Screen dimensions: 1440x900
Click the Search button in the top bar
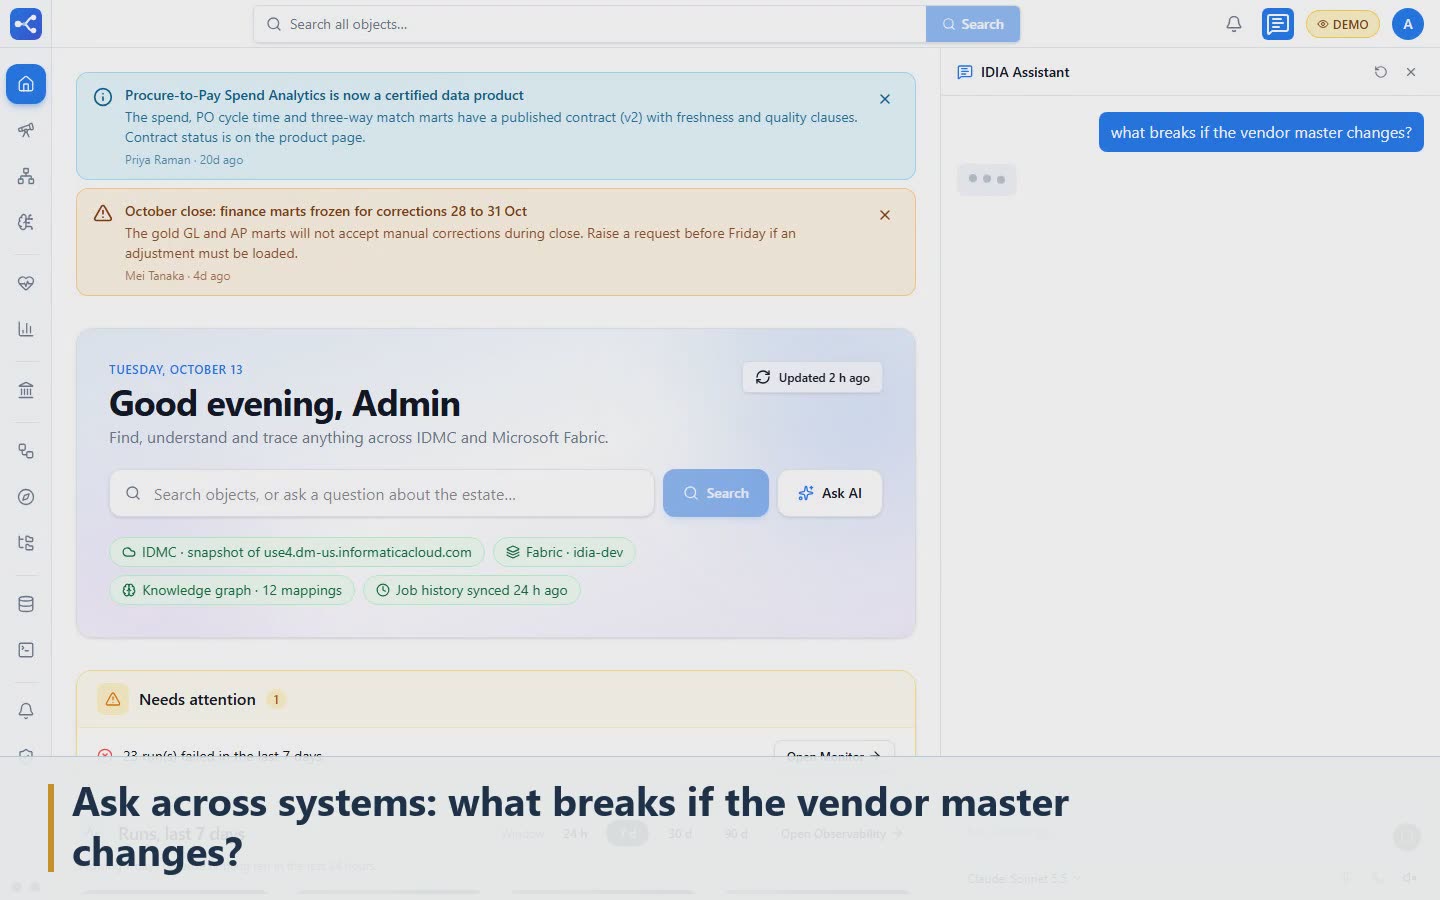(973, 24)
